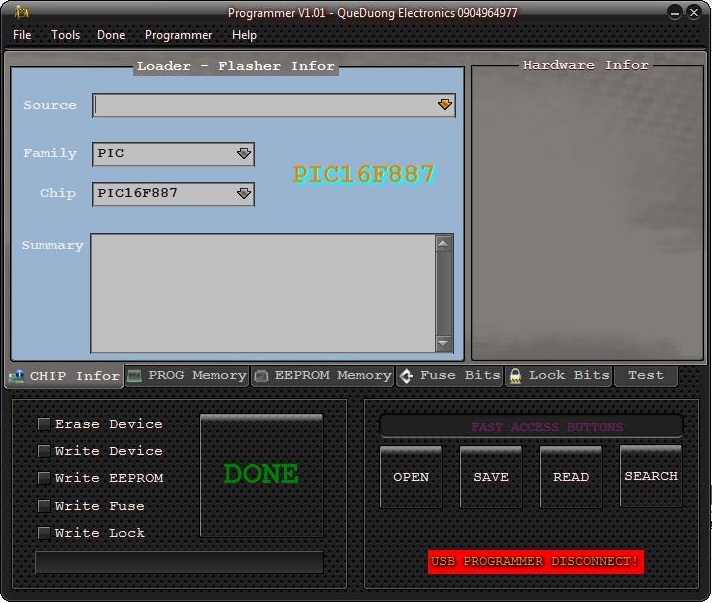Open the Help menu
This screenshot has width=712, height=603.
244,35
